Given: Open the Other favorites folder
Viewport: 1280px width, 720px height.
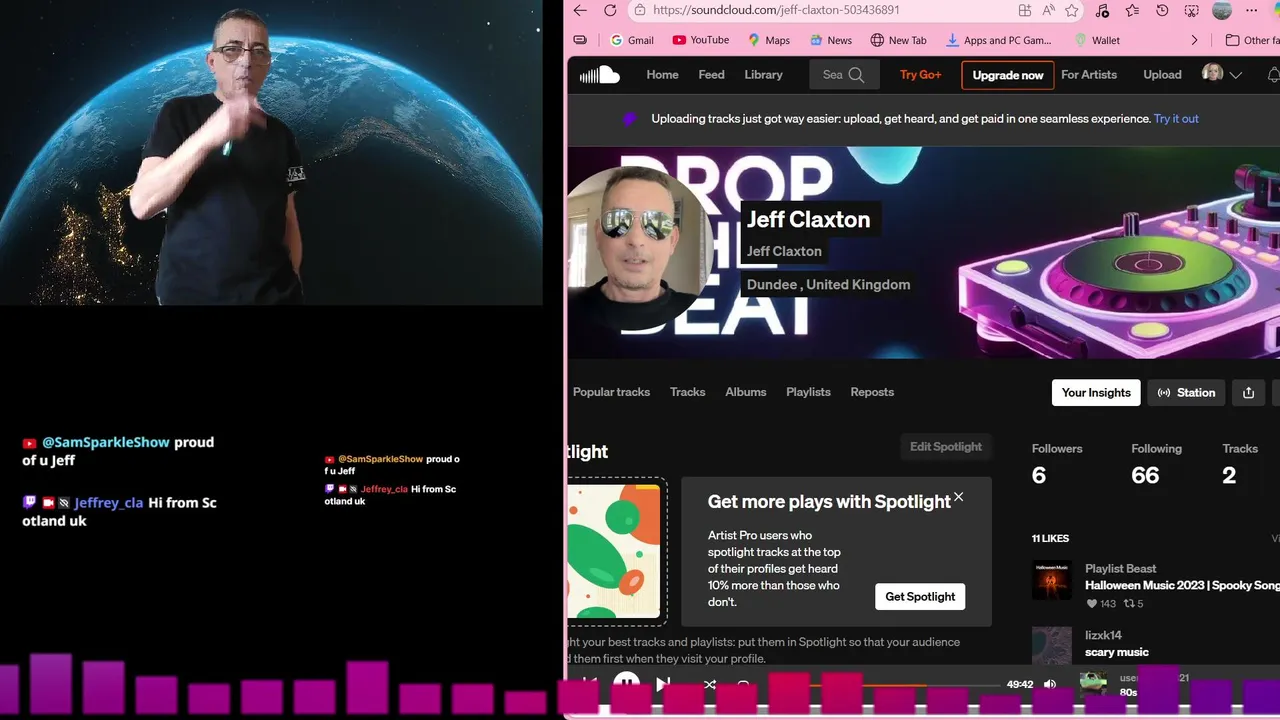Looking at the screenshot, I should point(1252,40).
